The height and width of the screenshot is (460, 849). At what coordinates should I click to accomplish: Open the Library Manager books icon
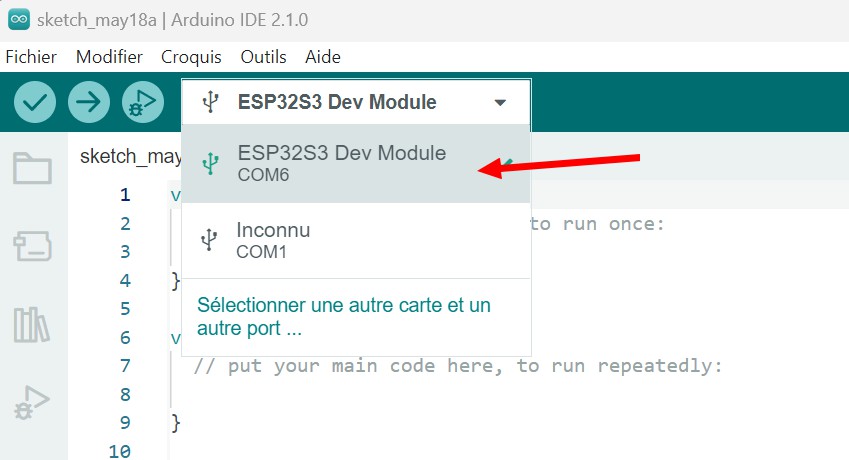[x=31, y=325]
